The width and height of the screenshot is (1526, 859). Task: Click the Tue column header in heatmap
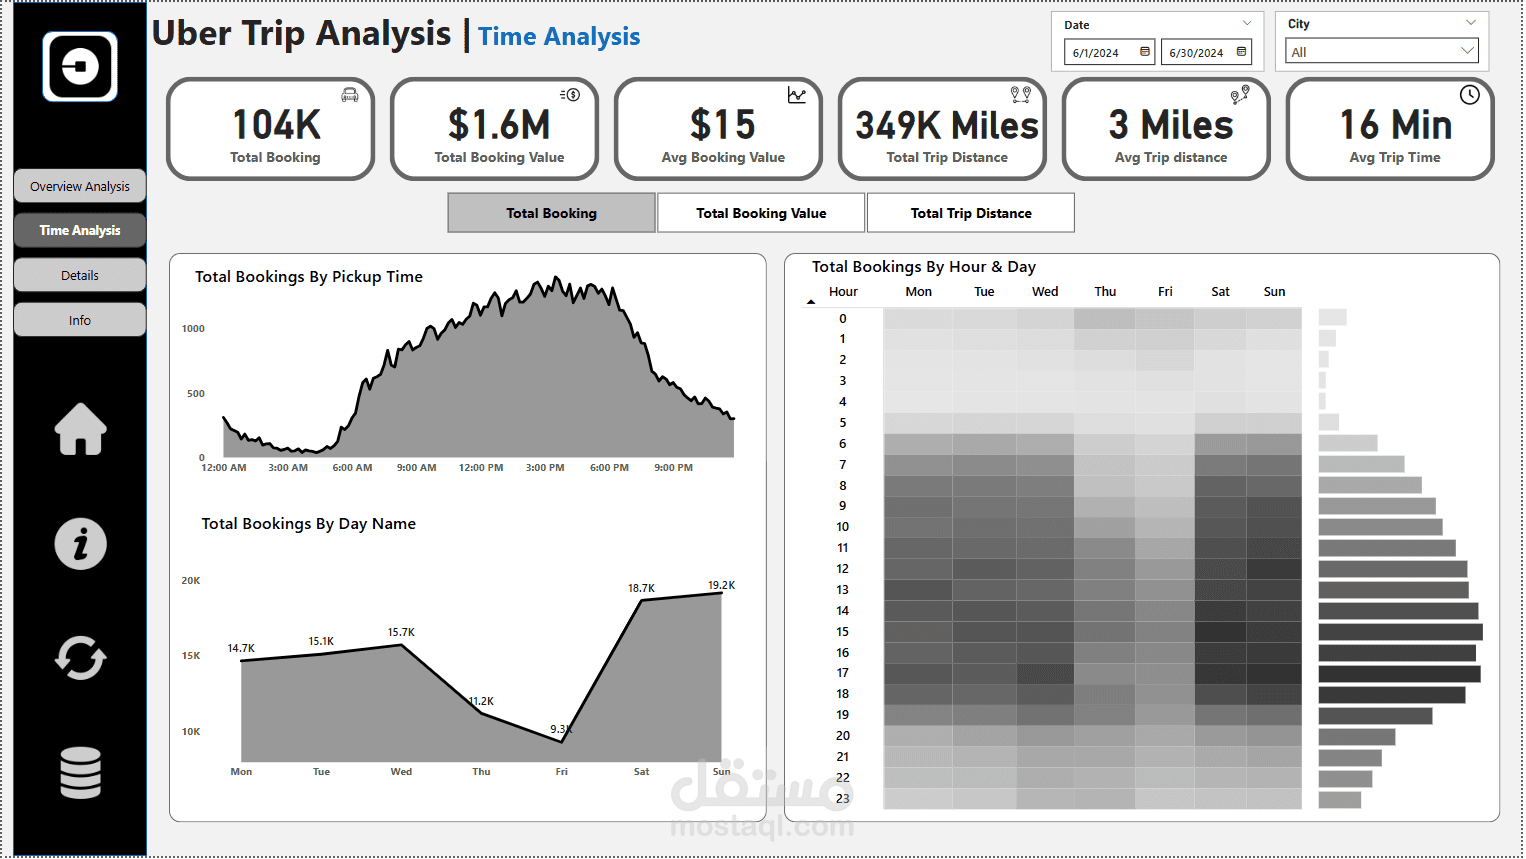coord(984,292)
